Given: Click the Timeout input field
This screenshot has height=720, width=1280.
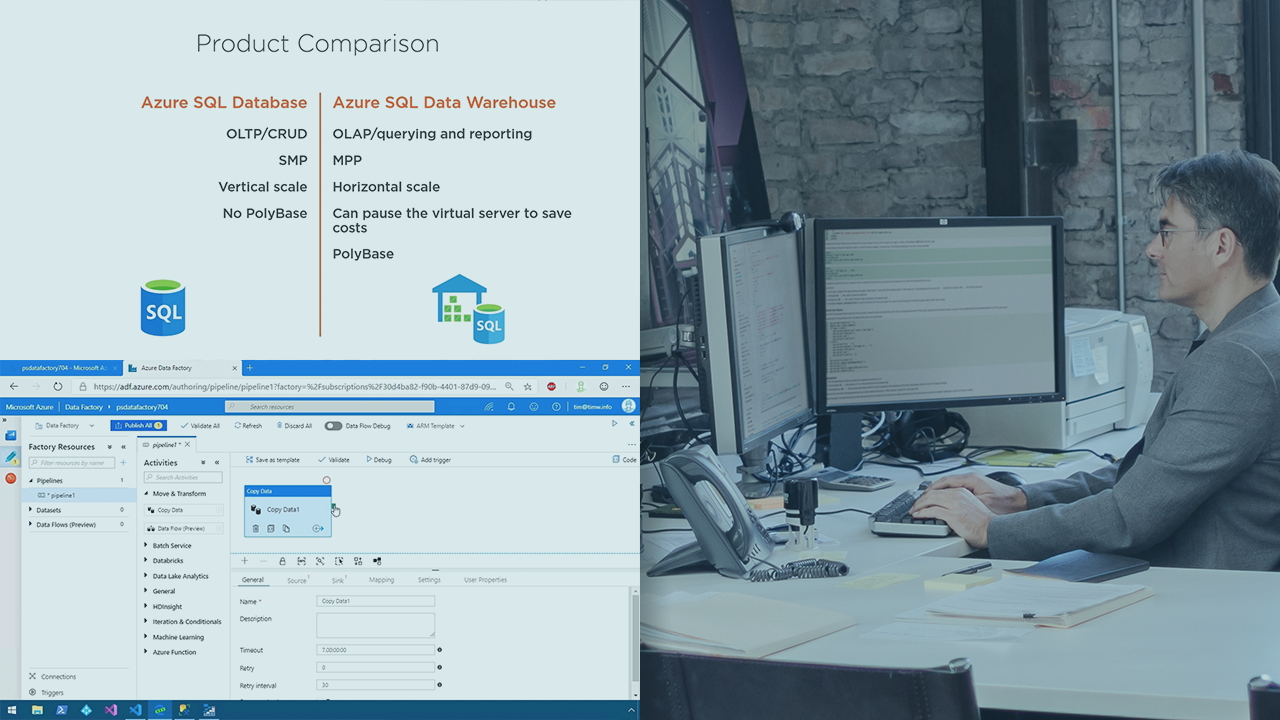Looking at the screenshot, I should (376, 650).
